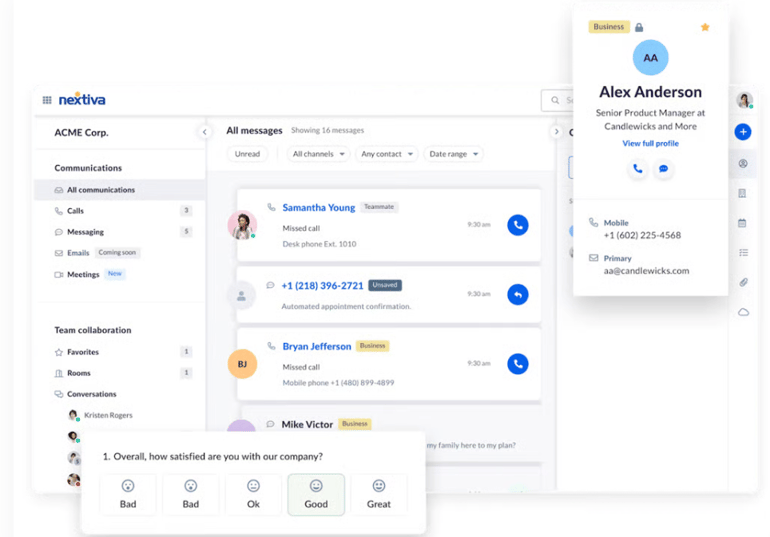Screen dimensions: 770x537
Task: Open Kristen Rogers conversation
Action: click(100, 415)
